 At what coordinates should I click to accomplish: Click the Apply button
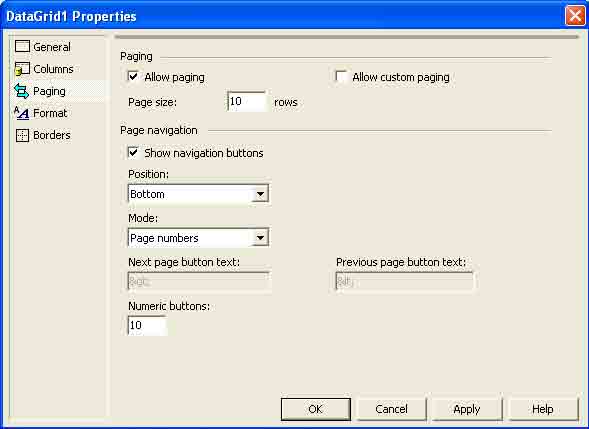467,409
